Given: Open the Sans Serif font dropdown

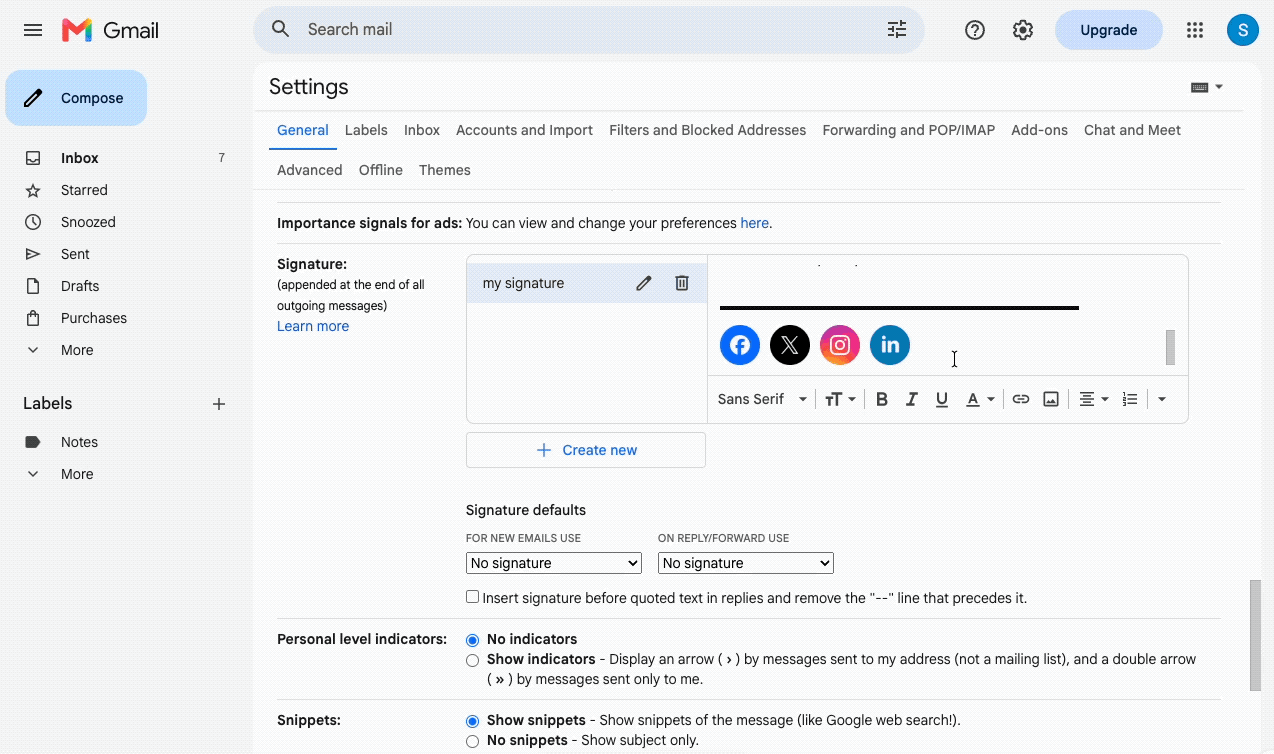Looking at the screenshot, I should click(x=762, y=399).
